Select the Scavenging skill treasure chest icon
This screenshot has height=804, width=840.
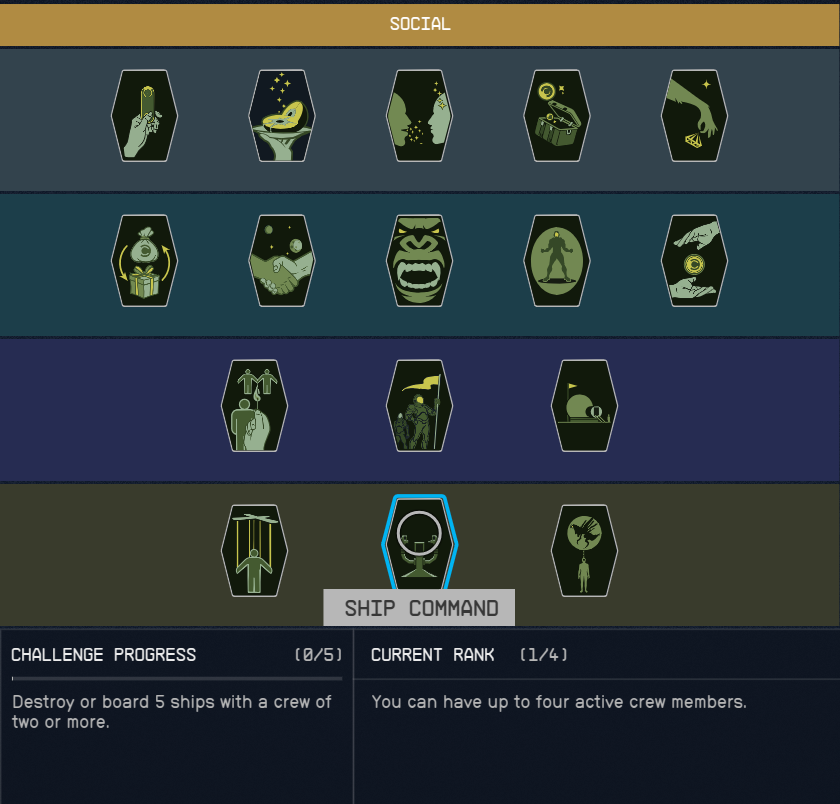[557, 116]
